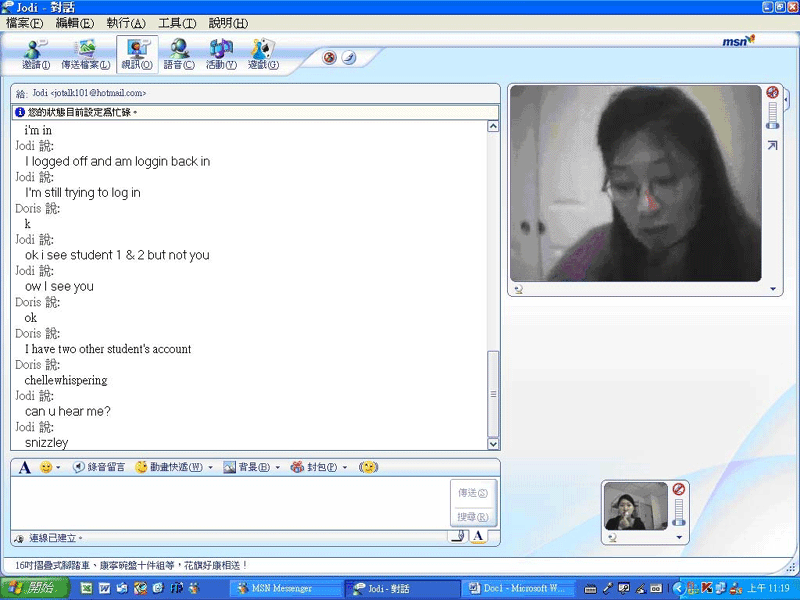Image resolution: width=800 pixels, height=600 pixels.
Task: Expand hidden system tray icons arrow
Action: click(677, 588)
